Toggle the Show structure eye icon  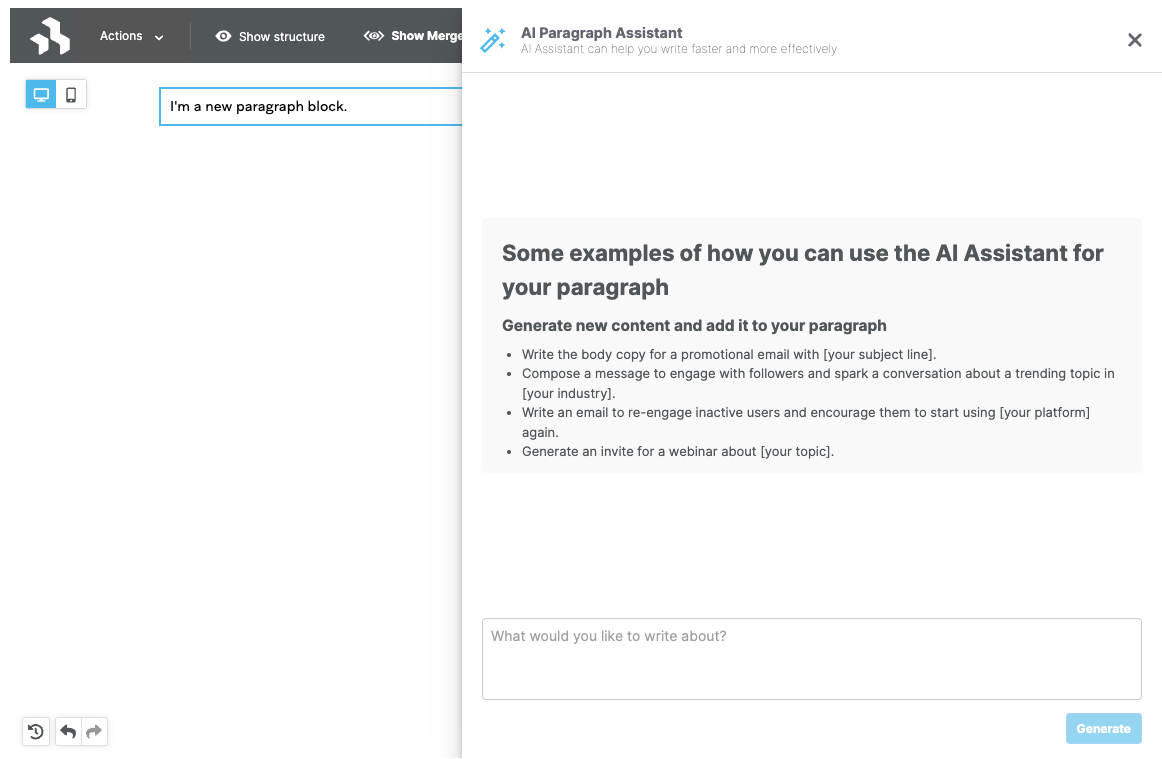tap(224, 36)
